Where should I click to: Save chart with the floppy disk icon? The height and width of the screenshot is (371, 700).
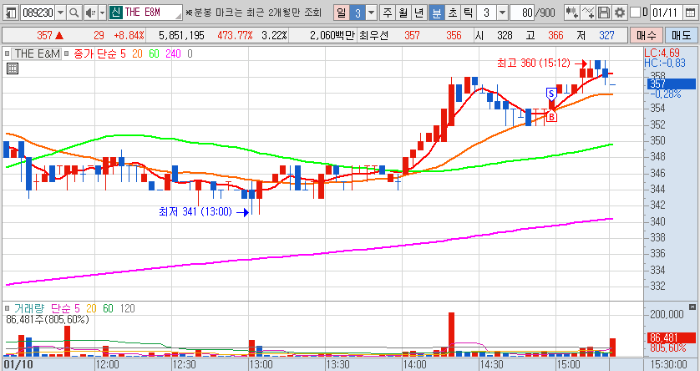coord(604,13)
